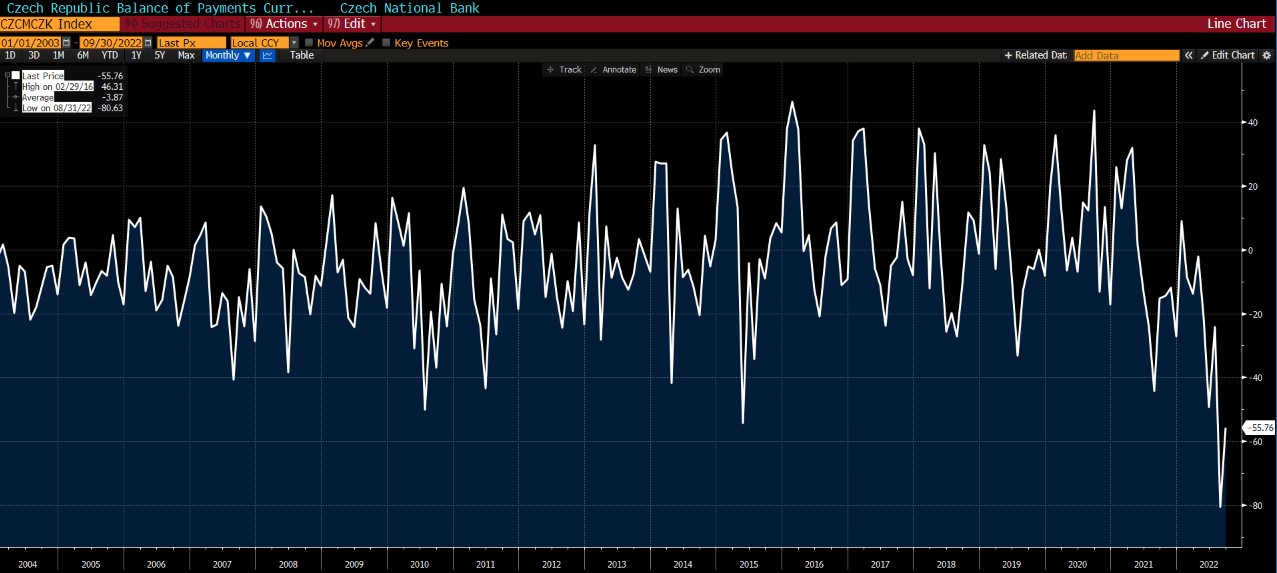Switch to the Table view tab

click(x=301, y=56)
